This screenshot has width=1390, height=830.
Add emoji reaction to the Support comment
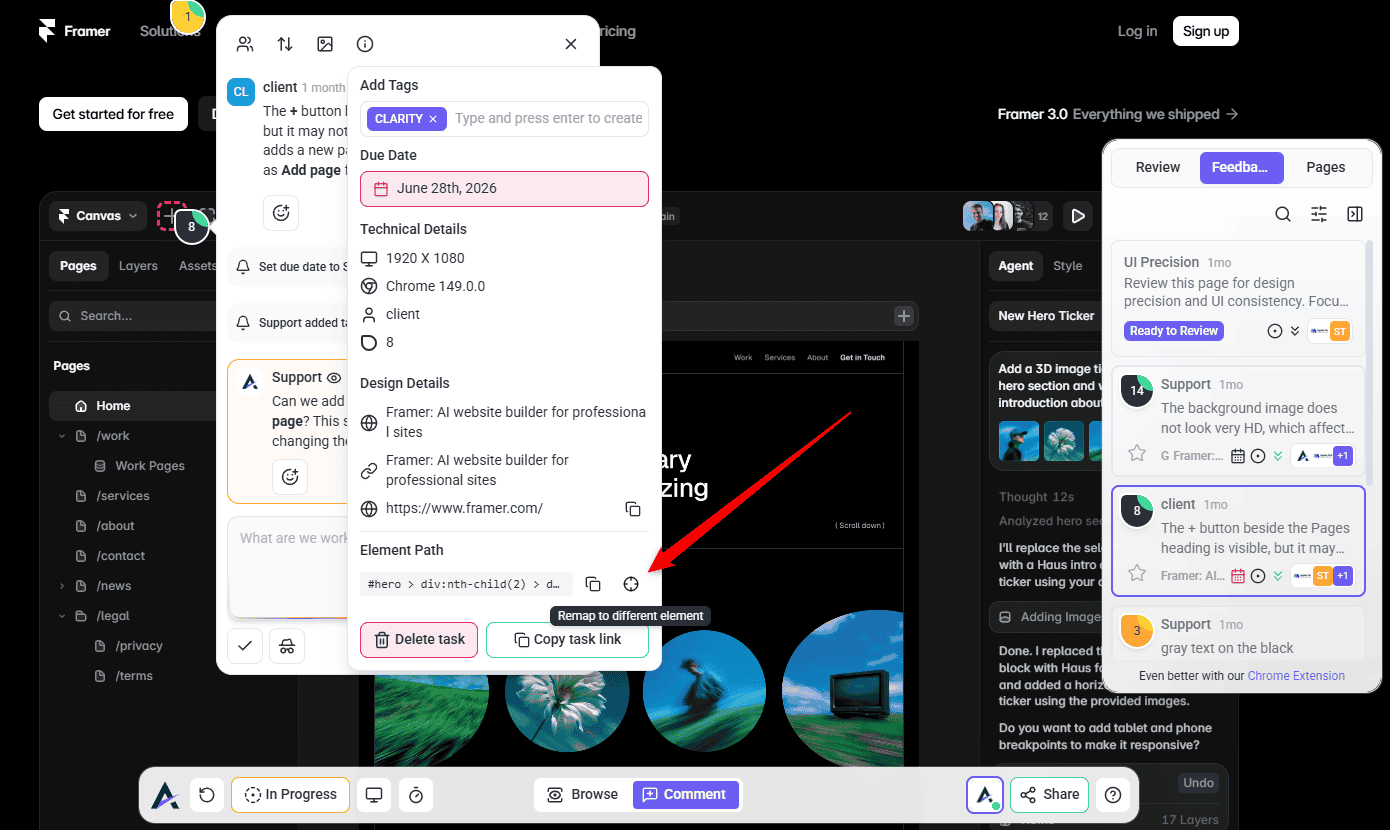click(x=290, y=477)
